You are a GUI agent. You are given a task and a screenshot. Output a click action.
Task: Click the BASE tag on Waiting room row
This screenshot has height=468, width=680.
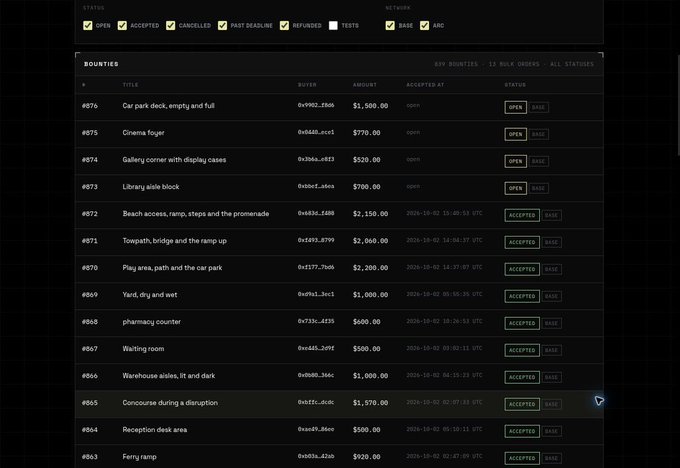[x=552, y=350]
